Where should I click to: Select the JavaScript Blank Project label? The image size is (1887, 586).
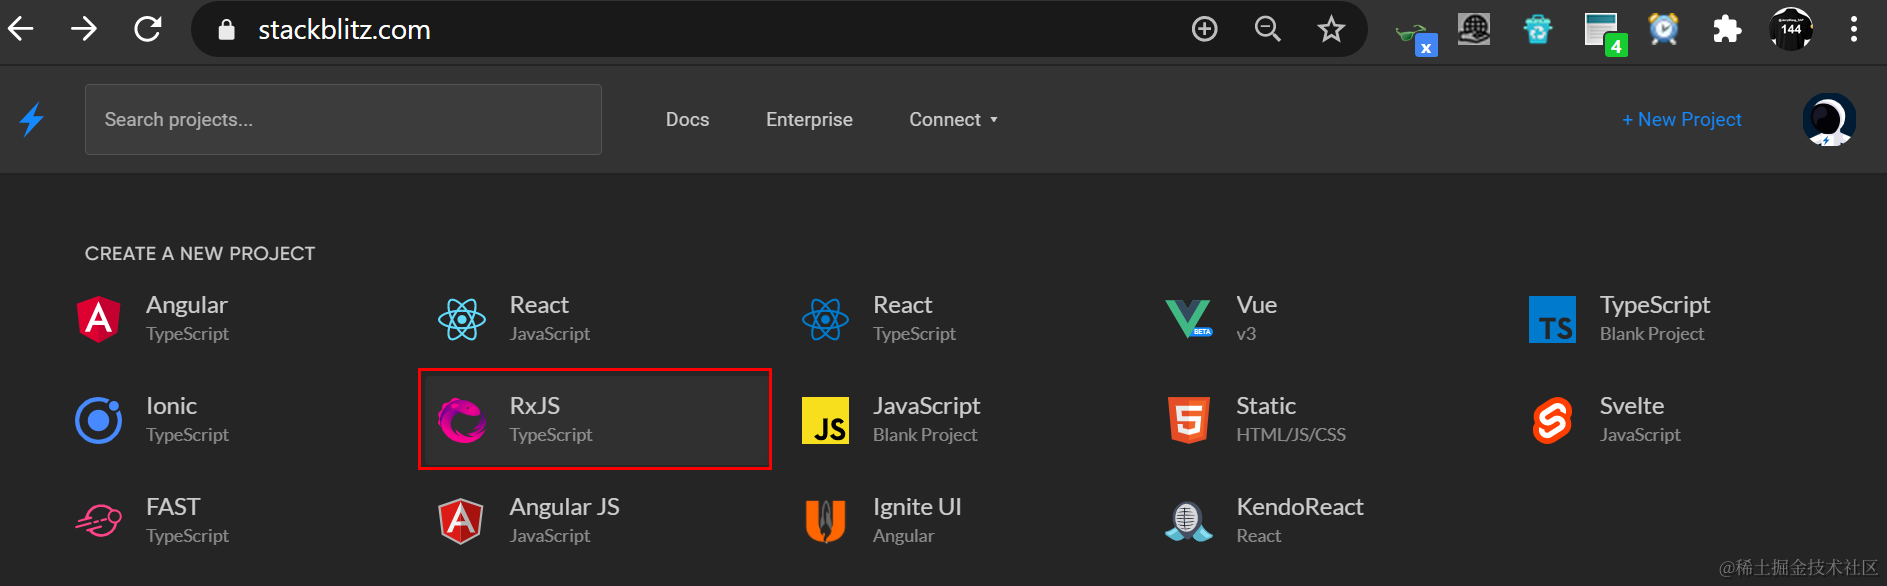pos(926,419)
